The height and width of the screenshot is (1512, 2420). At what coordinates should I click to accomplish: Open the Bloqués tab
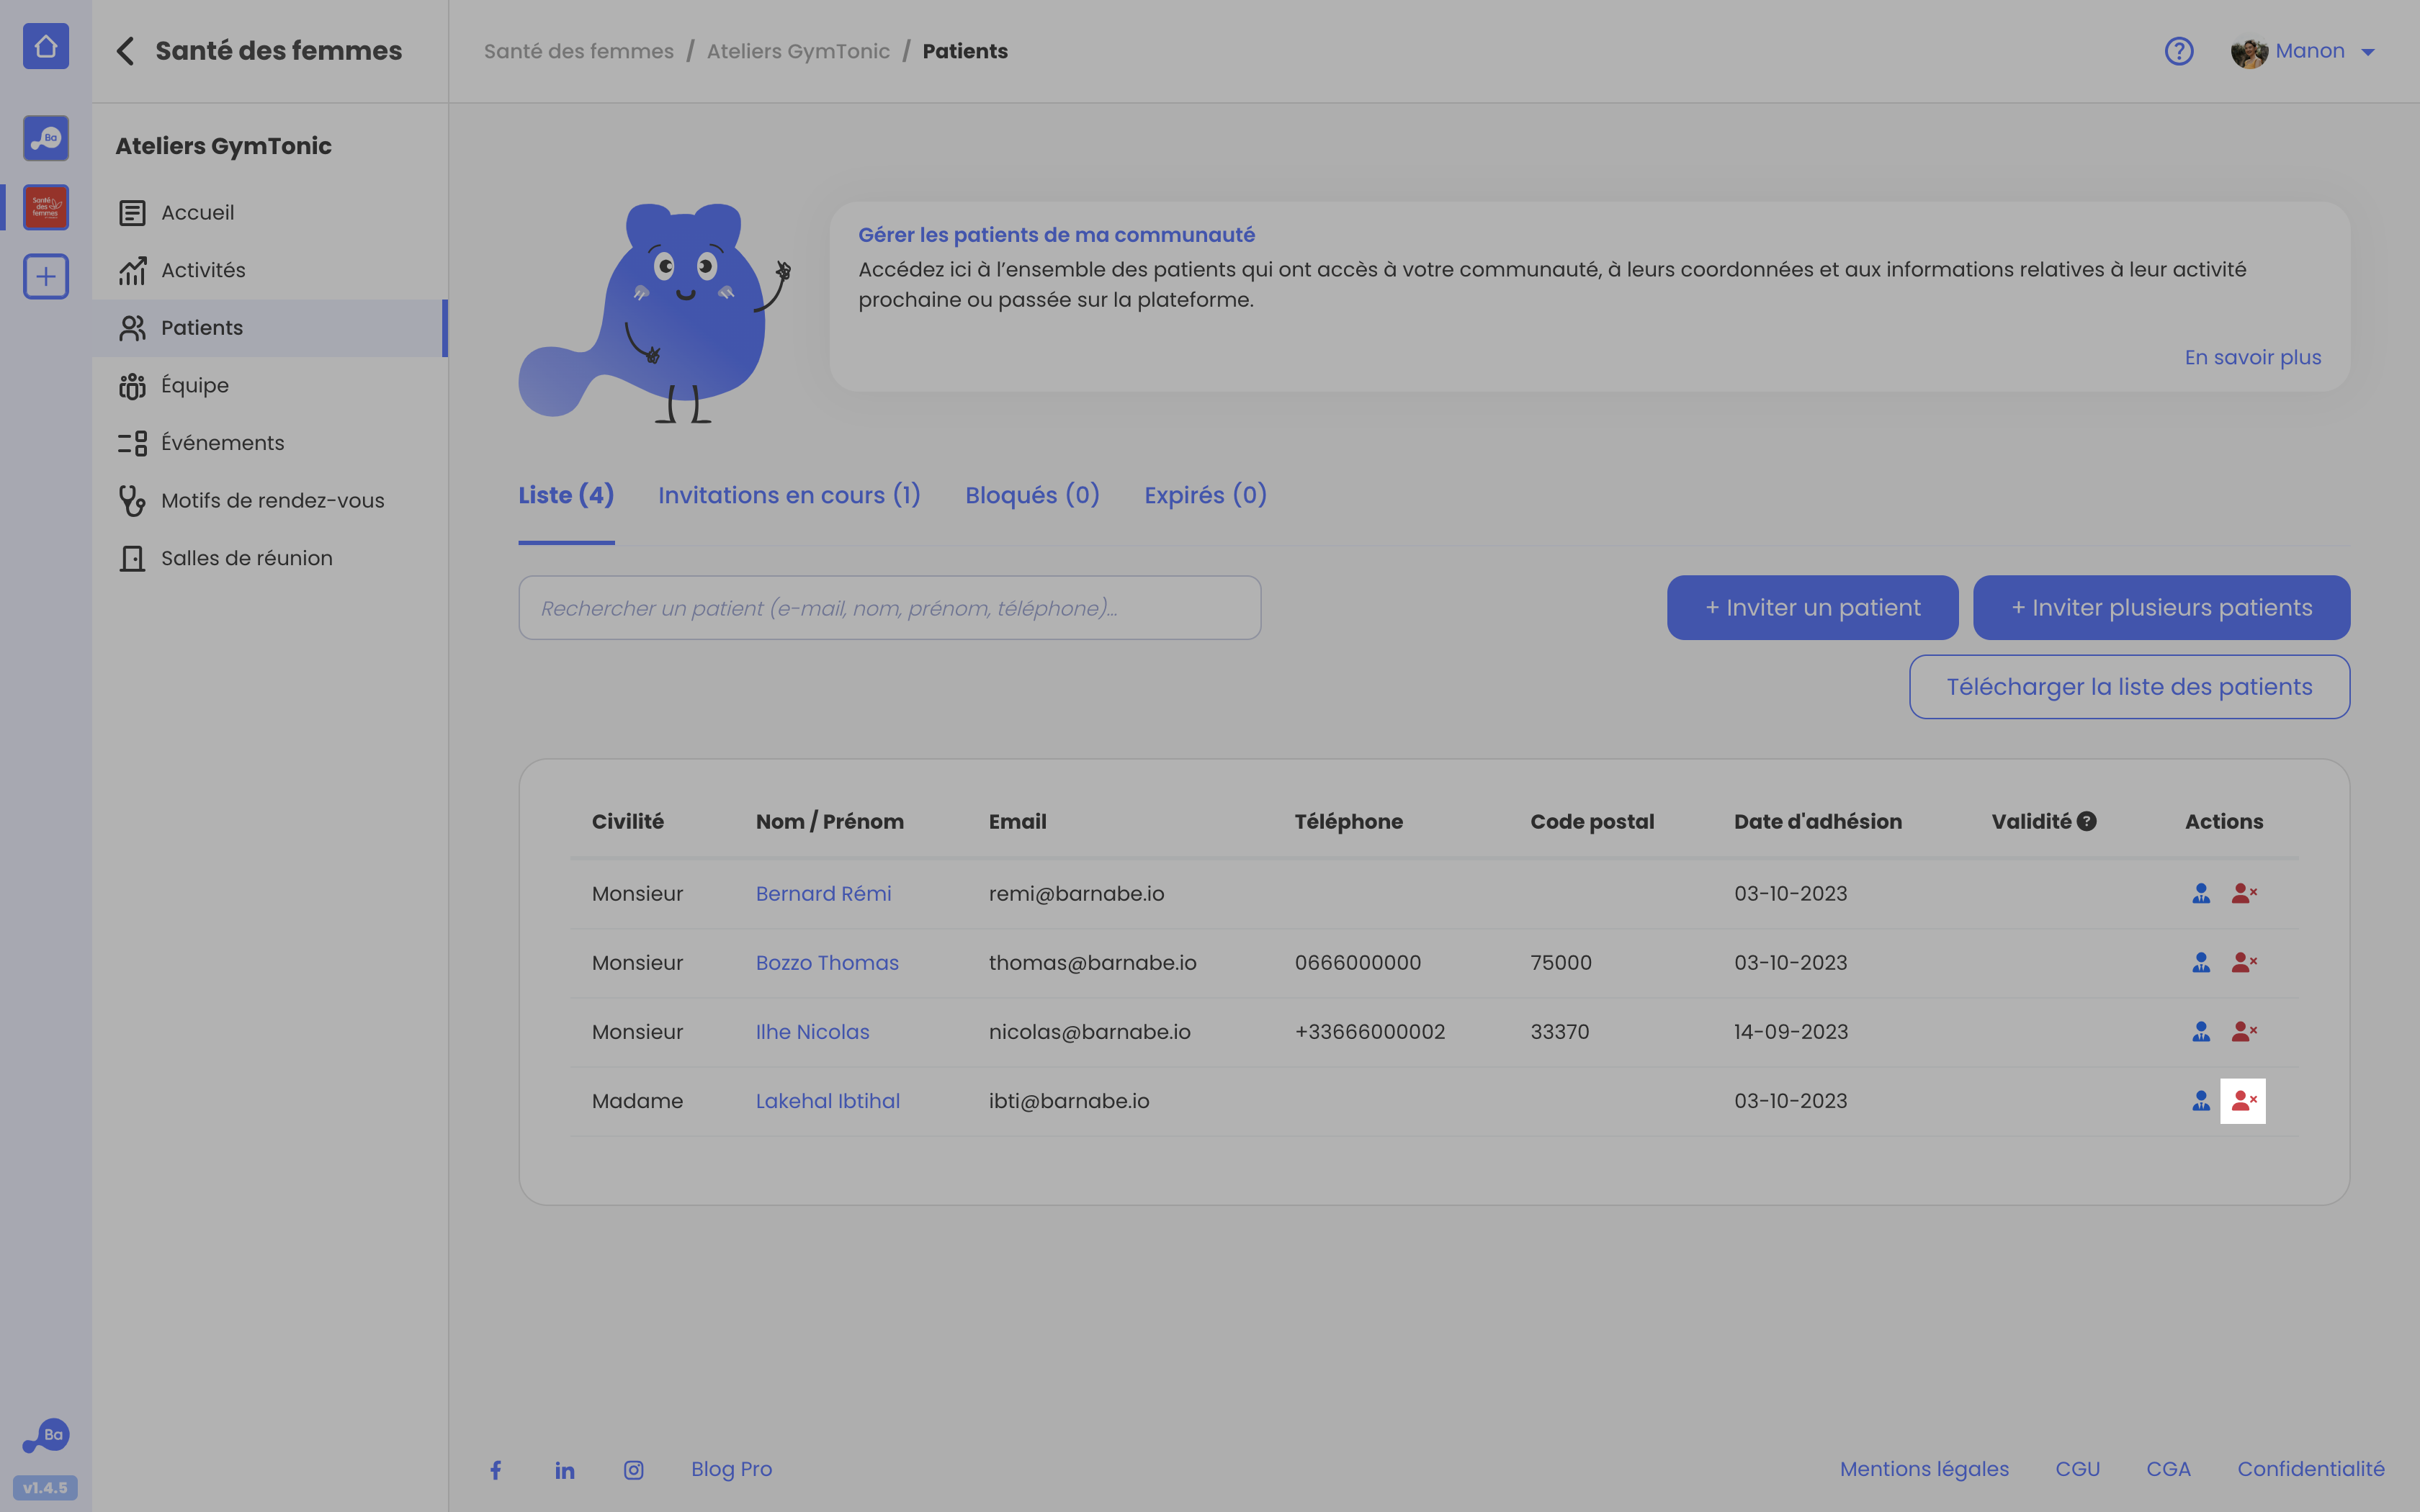tap(1032, 495)
